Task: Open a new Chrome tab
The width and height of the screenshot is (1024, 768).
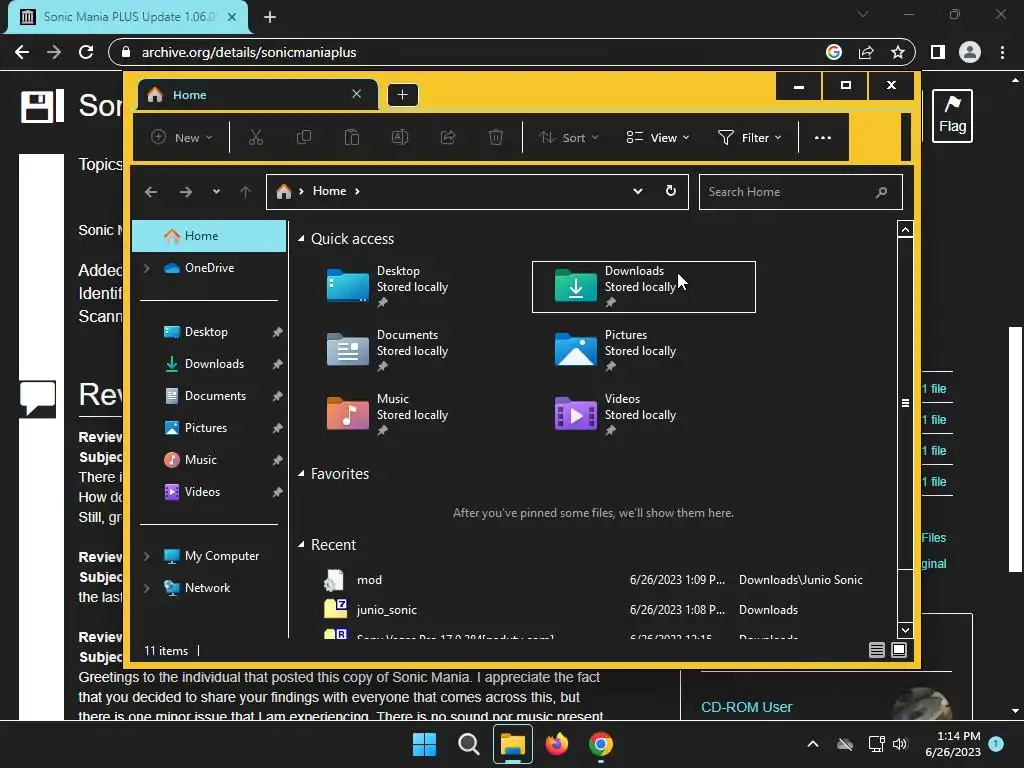Action: point(270,17)
